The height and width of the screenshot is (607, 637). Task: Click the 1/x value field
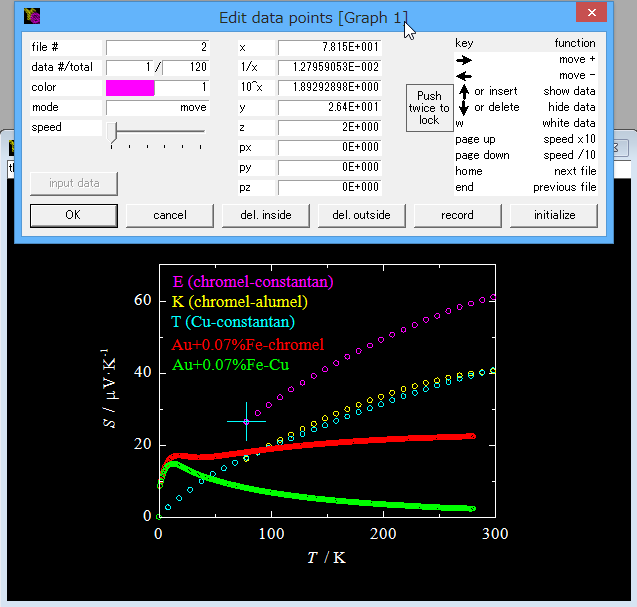[x=329, y=67]
